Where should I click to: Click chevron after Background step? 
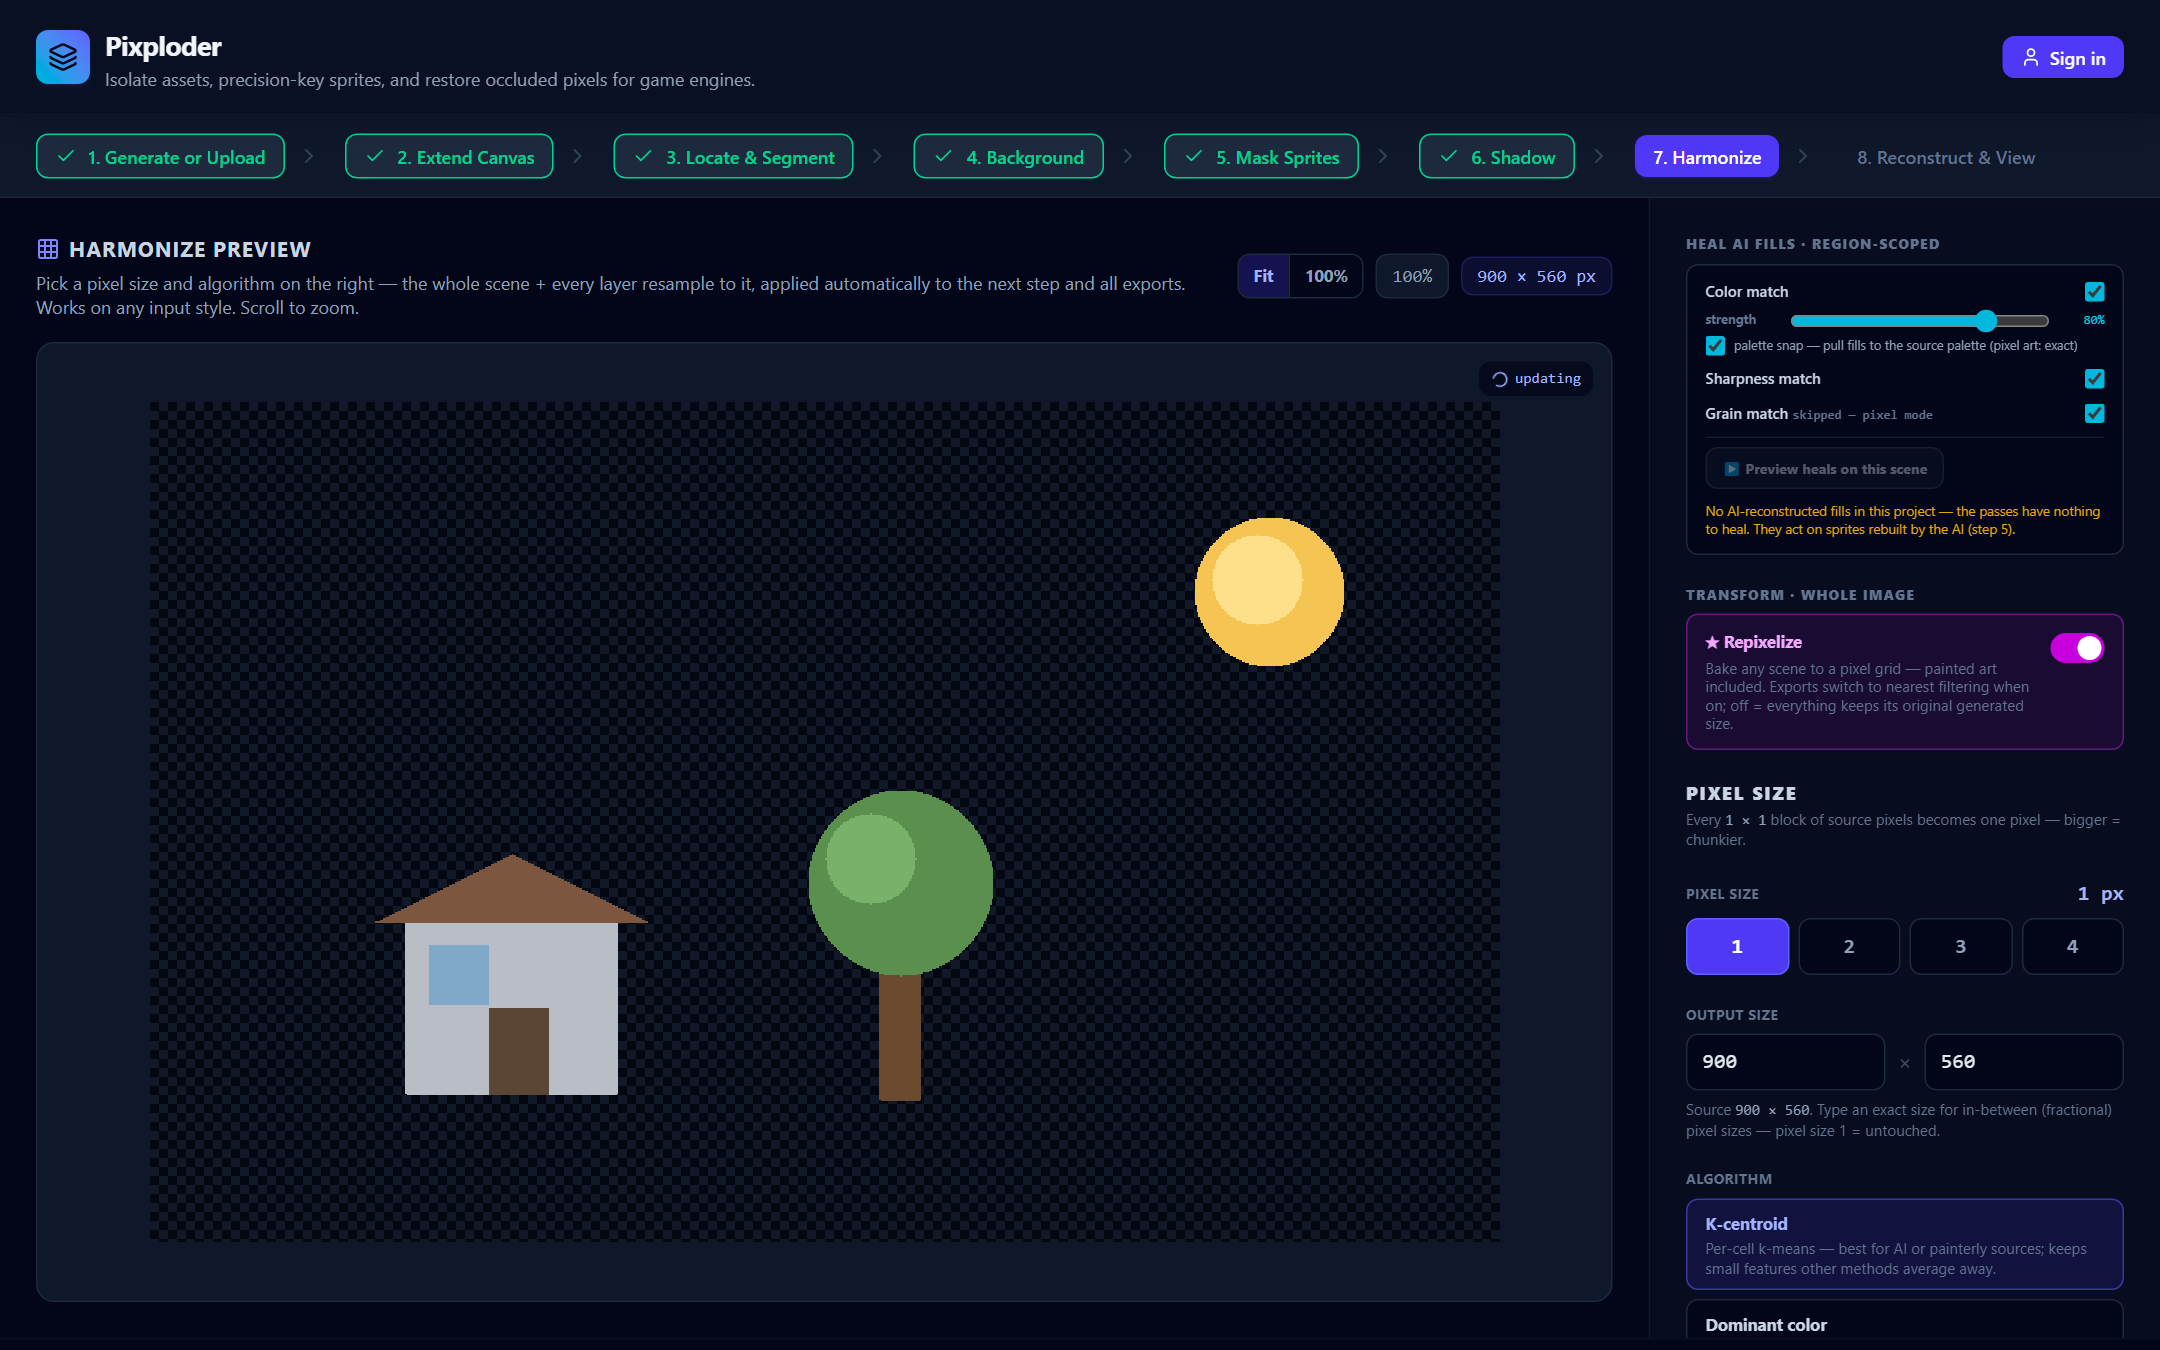tap(1128, 156)
